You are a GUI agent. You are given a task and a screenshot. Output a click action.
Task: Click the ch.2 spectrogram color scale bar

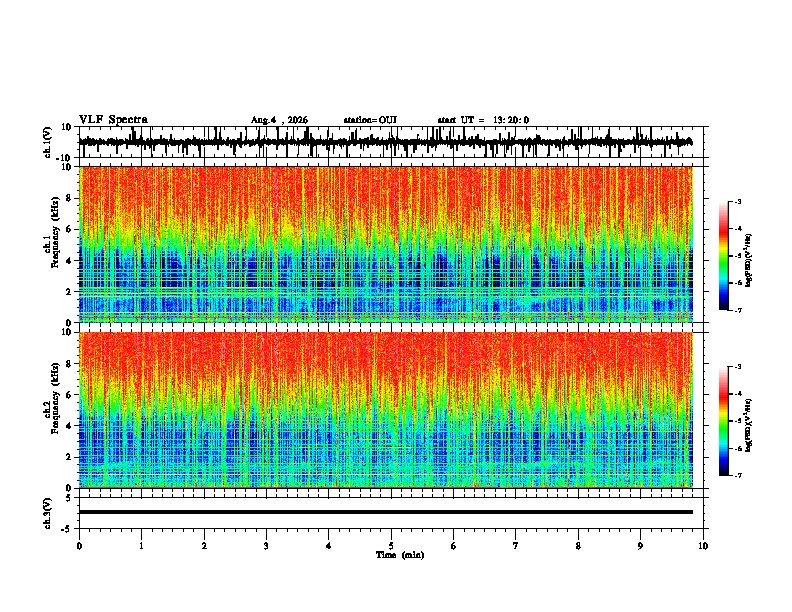[724, 421]
